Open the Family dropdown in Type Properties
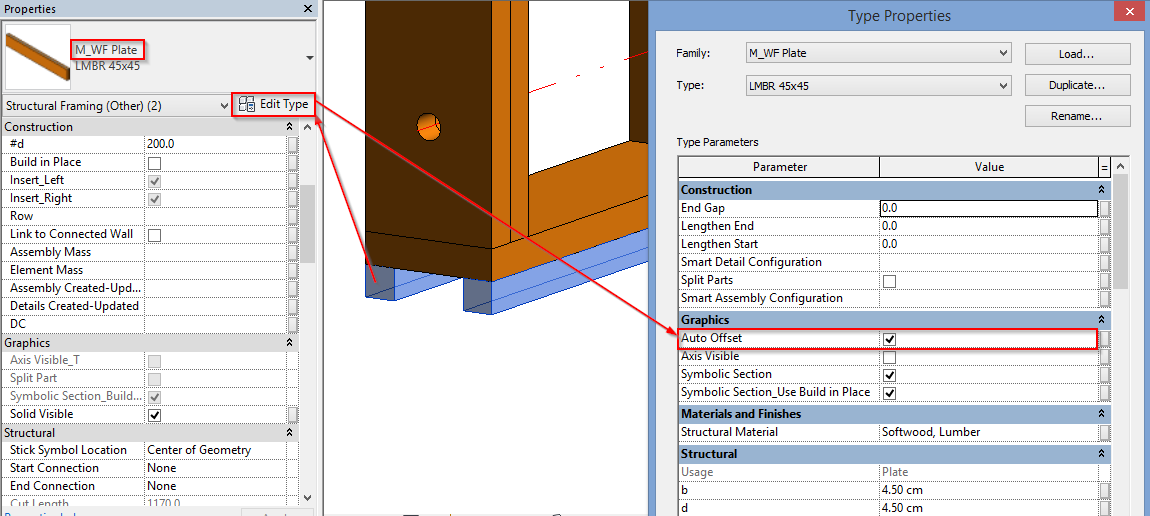 point(1003,53)
